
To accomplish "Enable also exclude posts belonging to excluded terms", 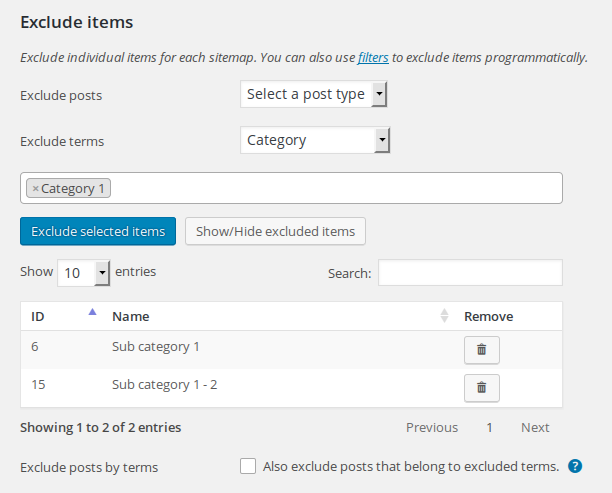I will click(248, 466).
